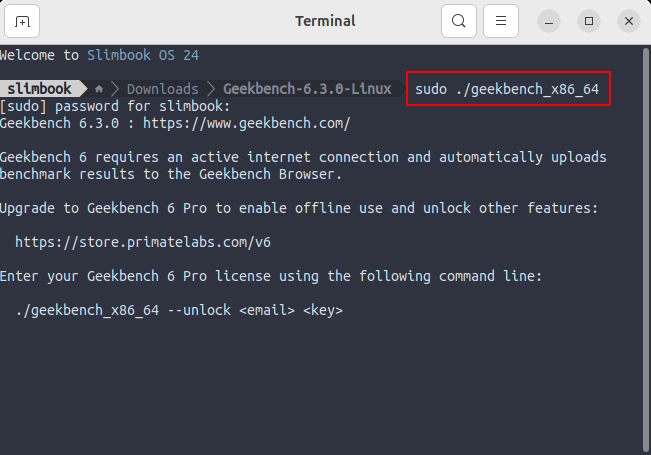
Task: Click the Terminal title in header bar
Action: [x=326, y=21]
